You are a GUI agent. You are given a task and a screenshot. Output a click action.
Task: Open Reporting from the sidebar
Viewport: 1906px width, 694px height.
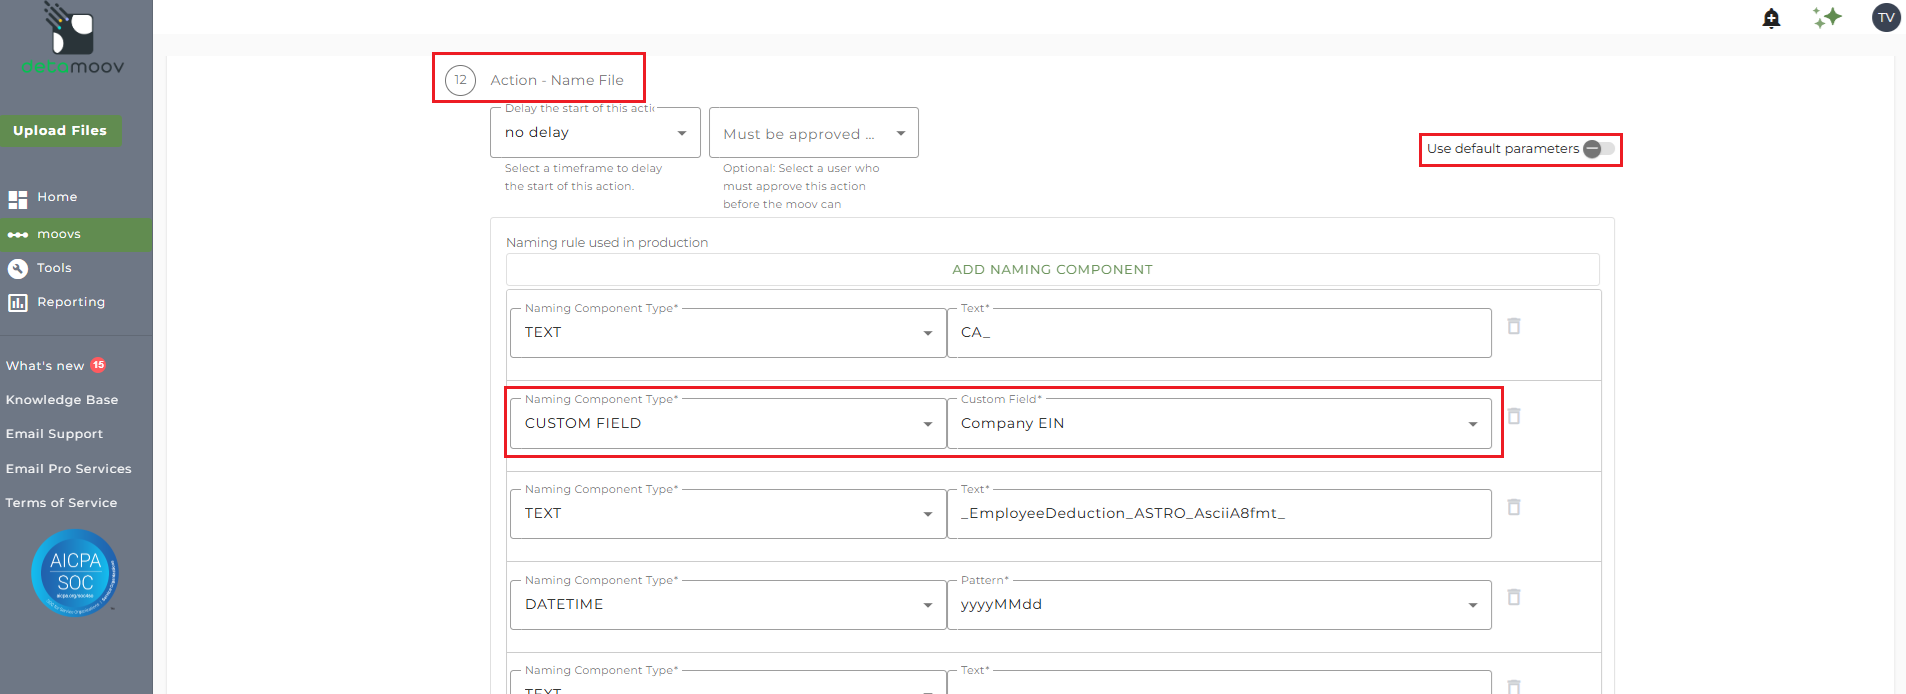click(x=70, y=302)
